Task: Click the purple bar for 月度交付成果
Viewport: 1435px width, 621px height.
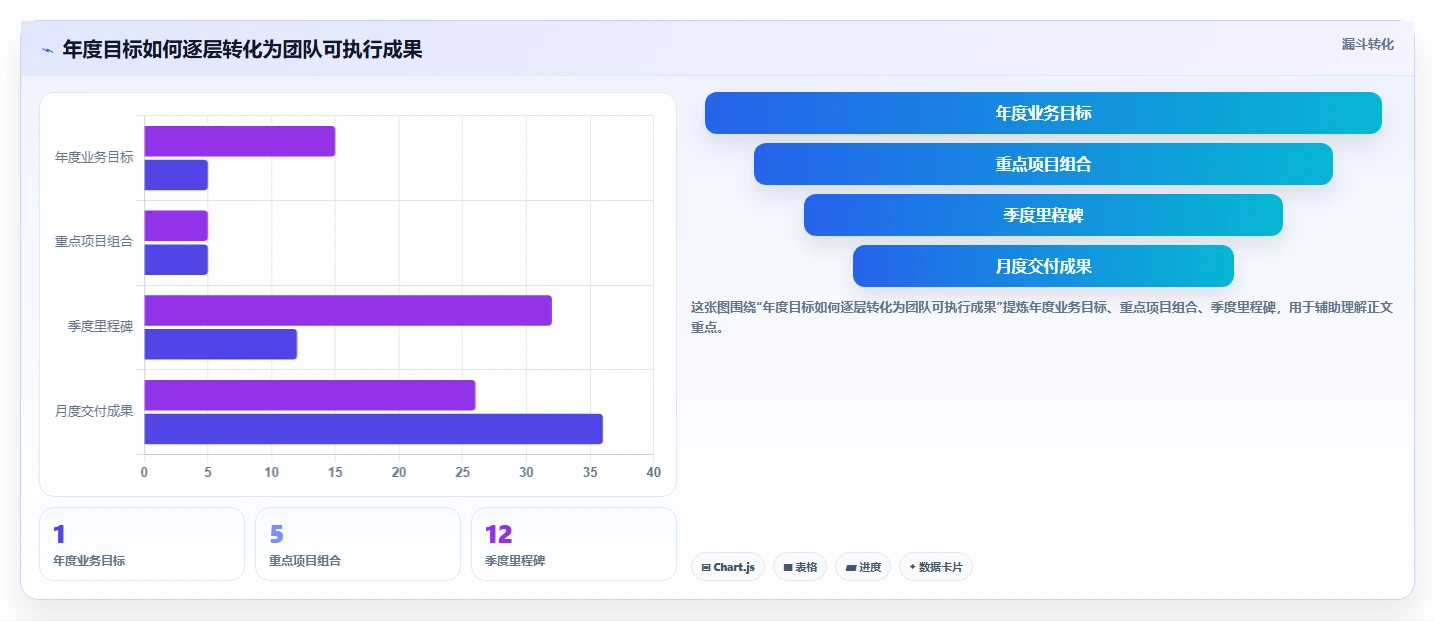Action: [310, 395]
